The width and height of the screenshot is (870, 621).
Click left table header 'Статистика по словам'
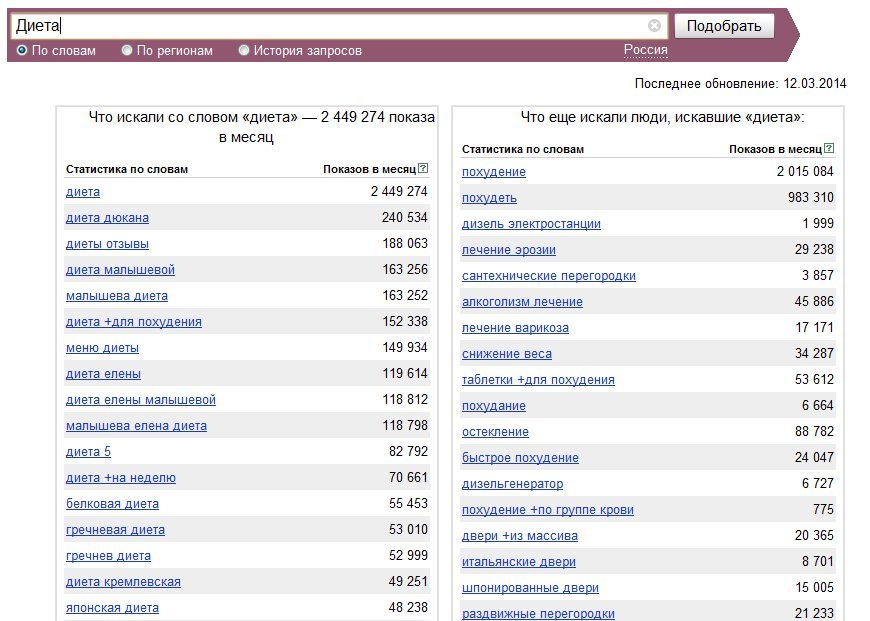click(127, 169)
